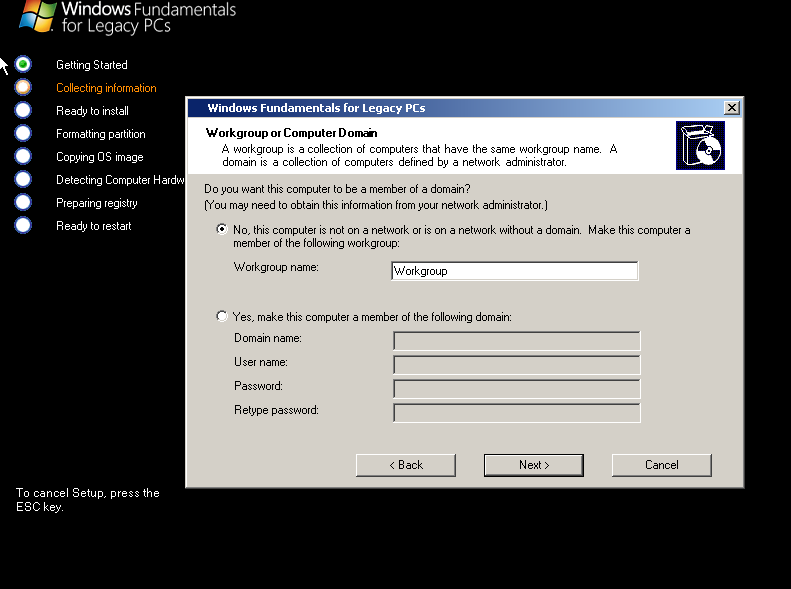Click the 'Ready to restart' step label
This screenshot has height=589, width=791.
coord(94,226)
